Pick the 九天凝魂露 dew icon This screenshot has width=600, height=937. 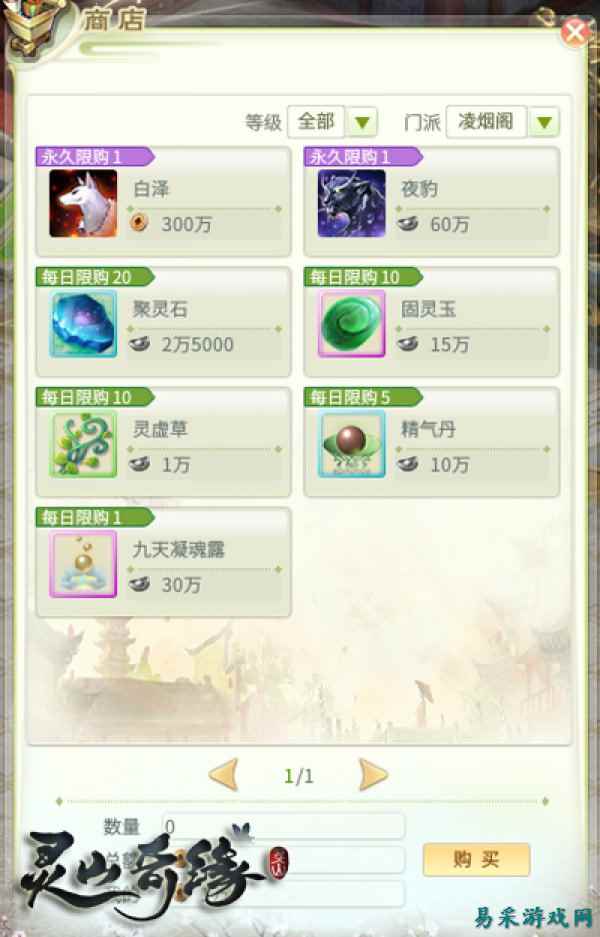pos(83,564)
